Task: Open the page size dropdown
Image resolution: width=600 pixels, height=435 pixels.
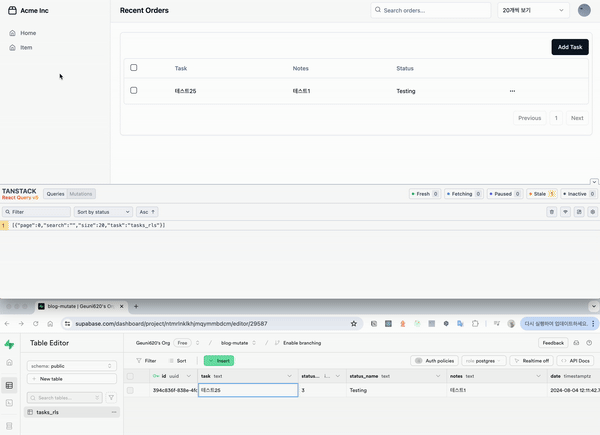Action: 533,10
